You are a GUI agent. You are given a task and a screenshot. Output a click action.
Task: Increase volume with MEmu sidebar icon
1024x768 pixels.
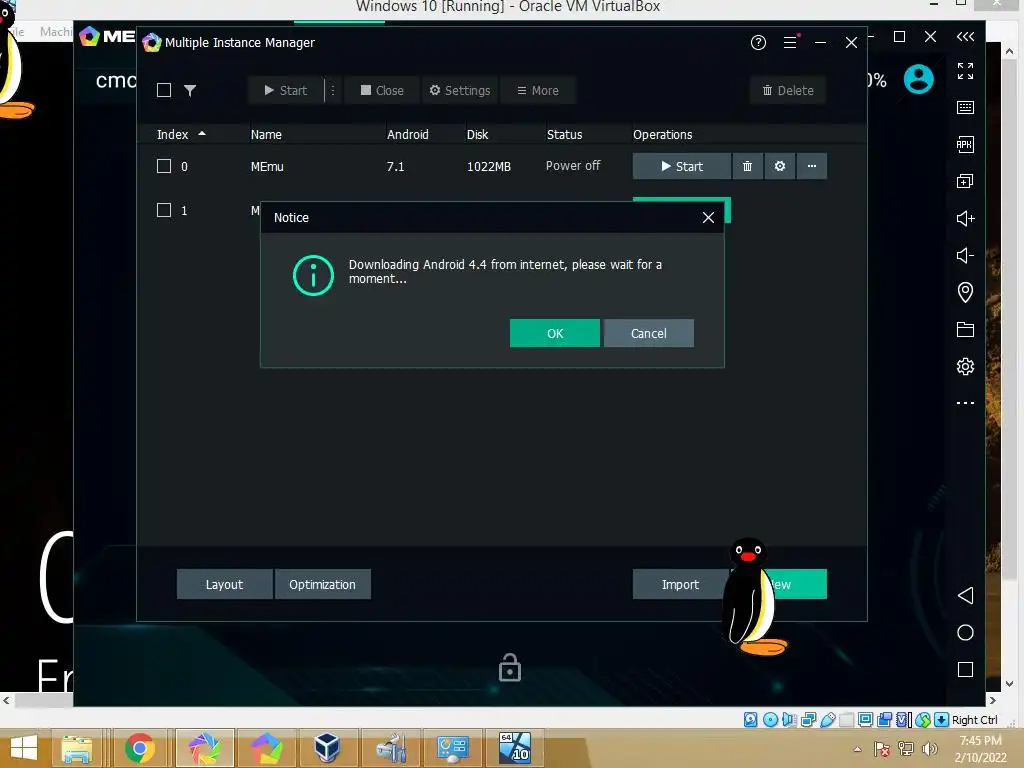pyautogui.click(x=965, y=218)
